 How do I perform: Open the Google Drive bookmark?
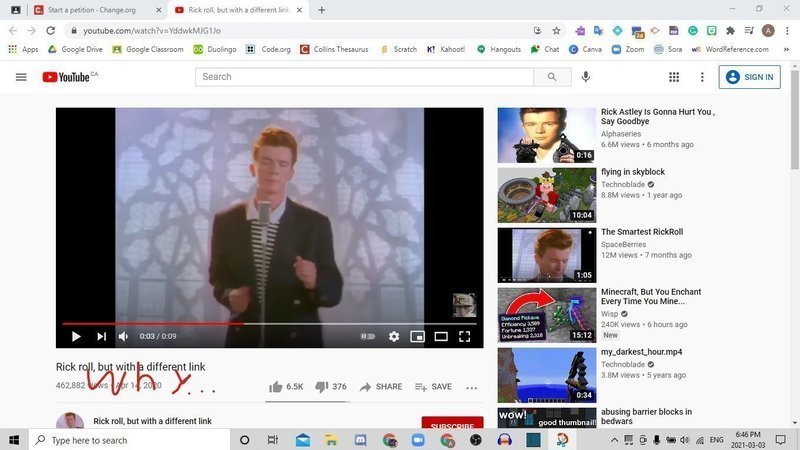[x=76, y=49]
